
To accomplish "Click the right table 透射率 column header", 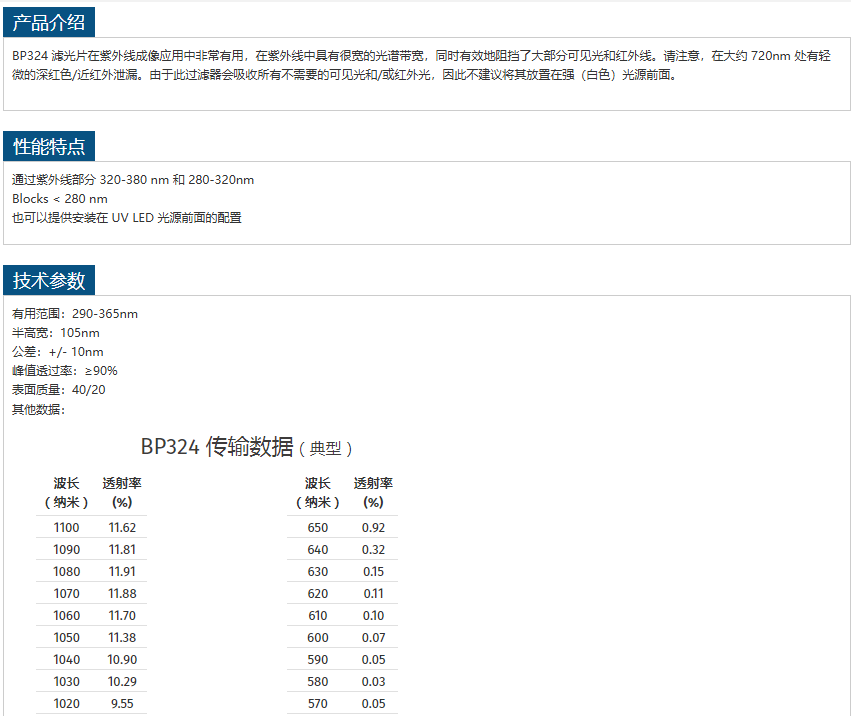I will (373, 492).
